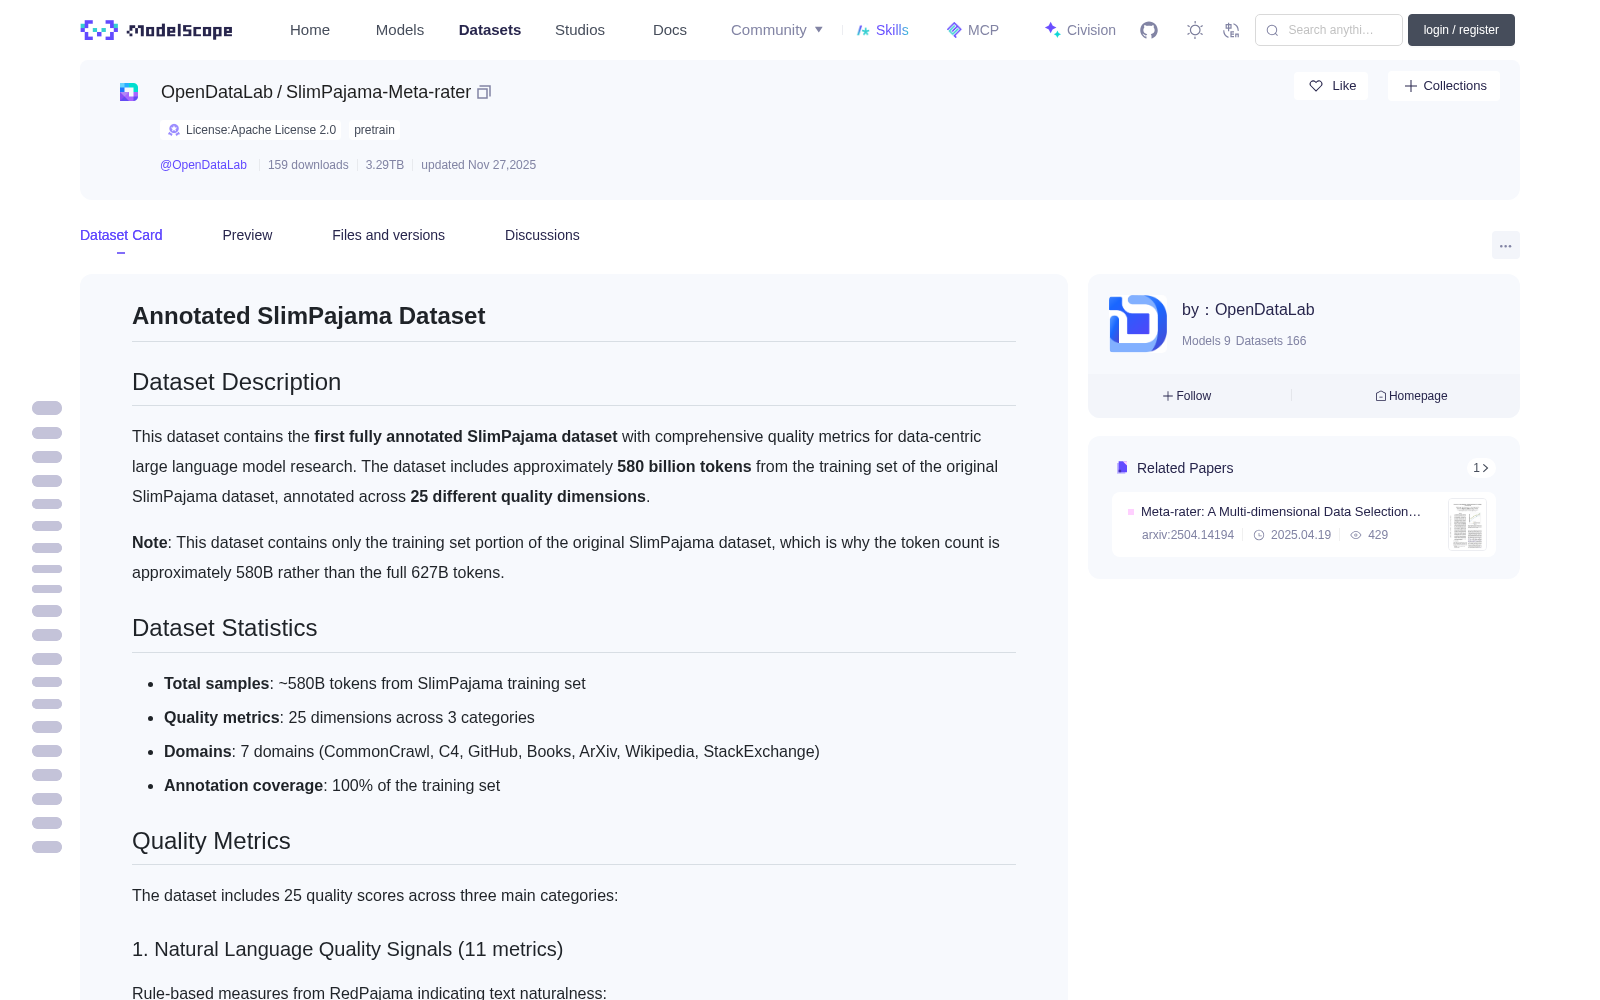Open the Skills section
The height and width of the screenshot is (1000, 1600).
882,30
